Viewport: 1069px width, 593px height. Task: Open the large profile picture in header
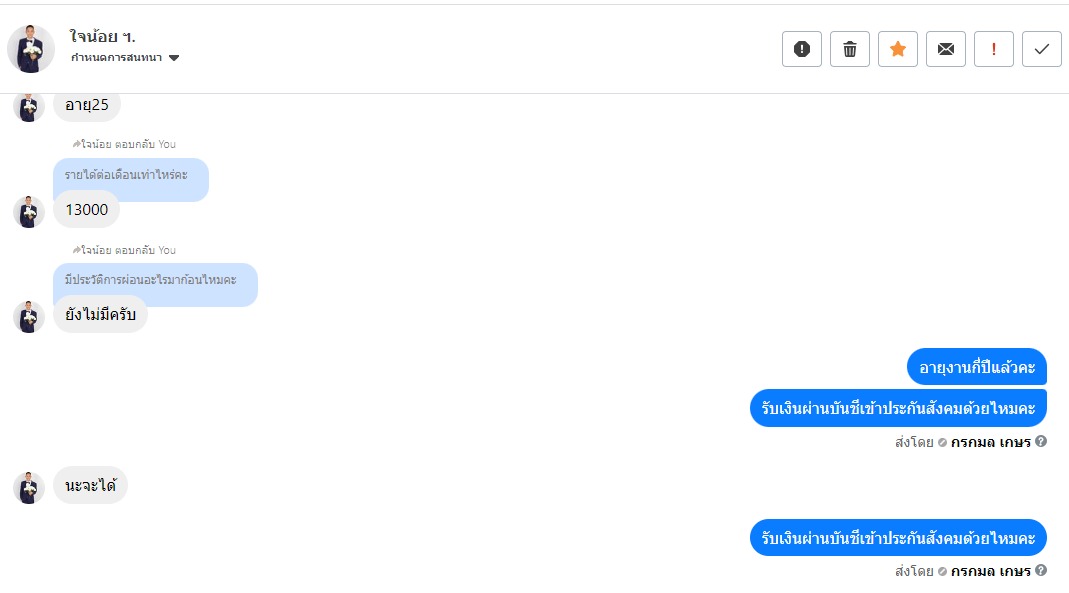click(31, 48)
